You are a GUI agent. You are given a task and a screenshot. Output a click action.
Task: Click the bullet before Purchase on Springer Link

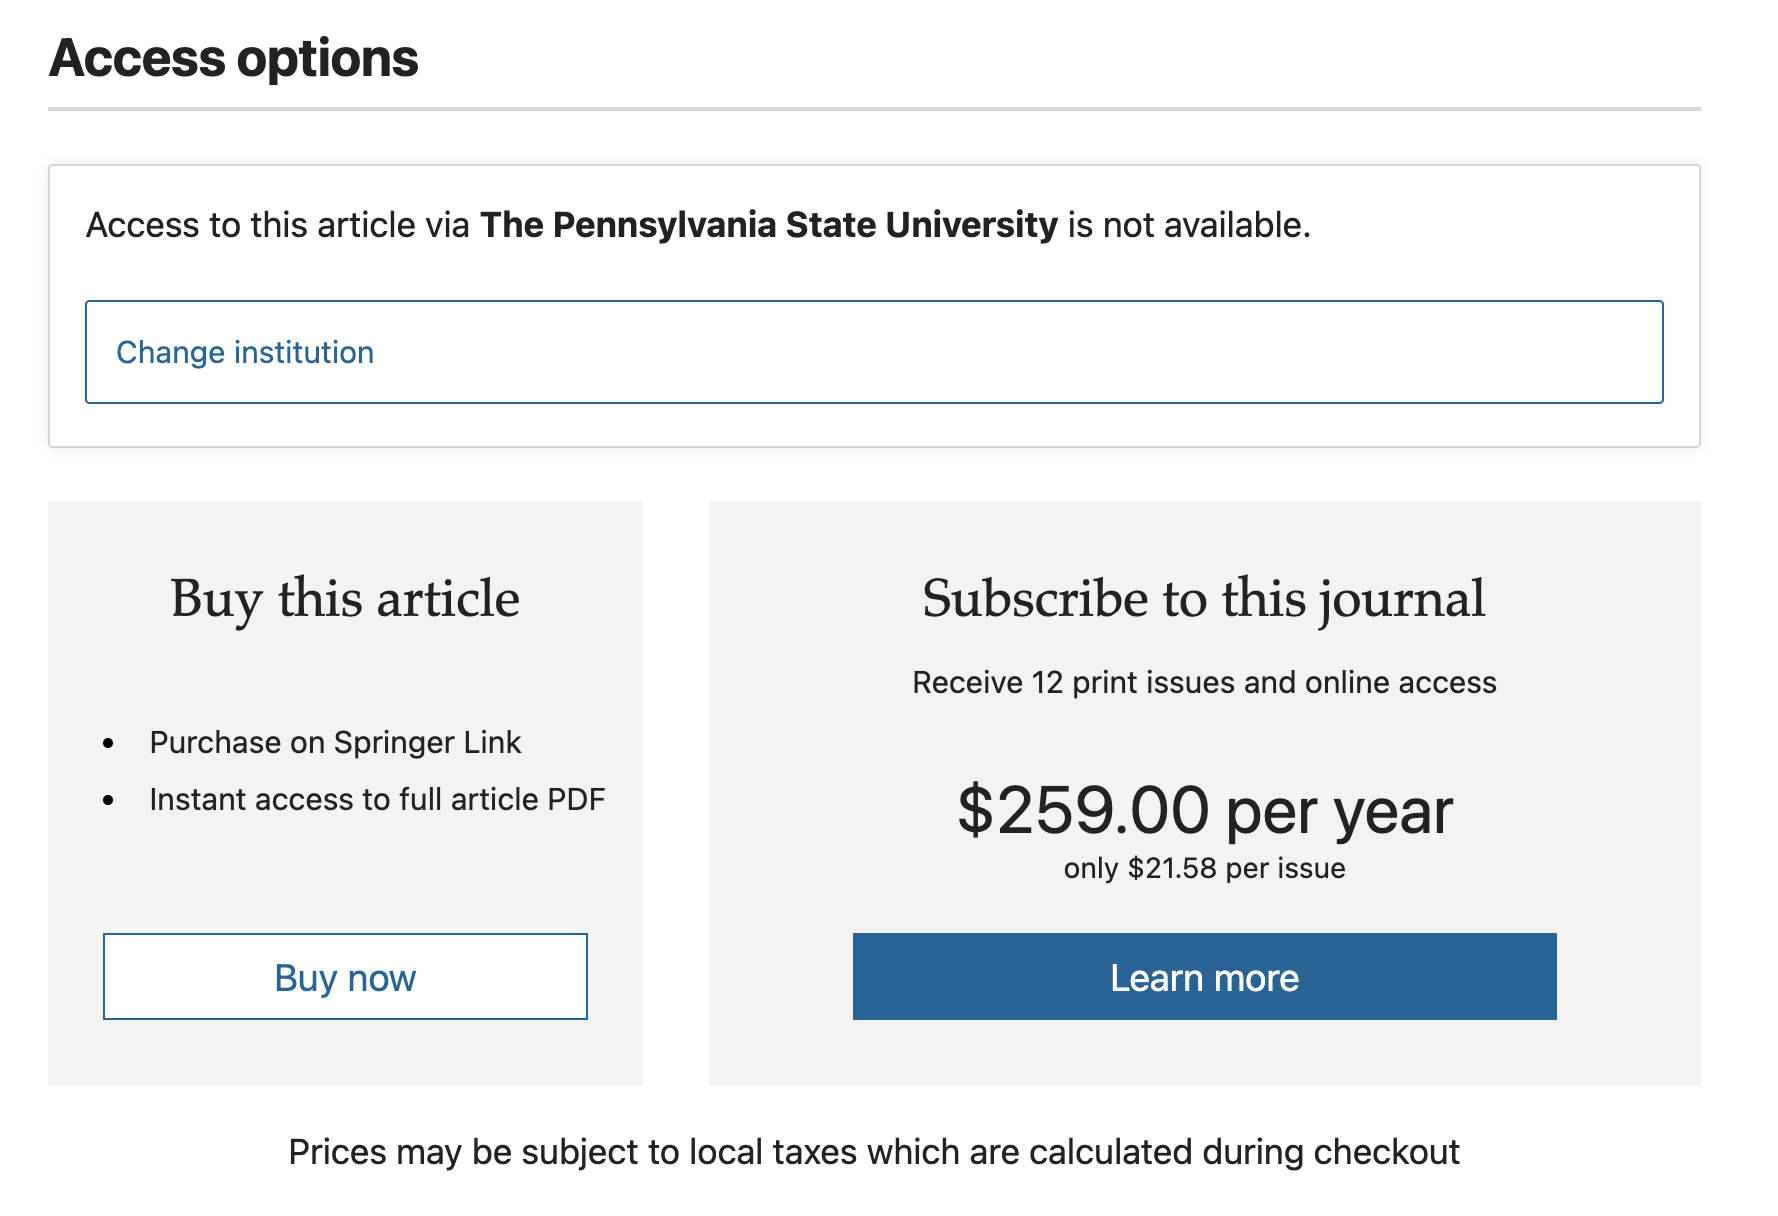tap(108, 744)
